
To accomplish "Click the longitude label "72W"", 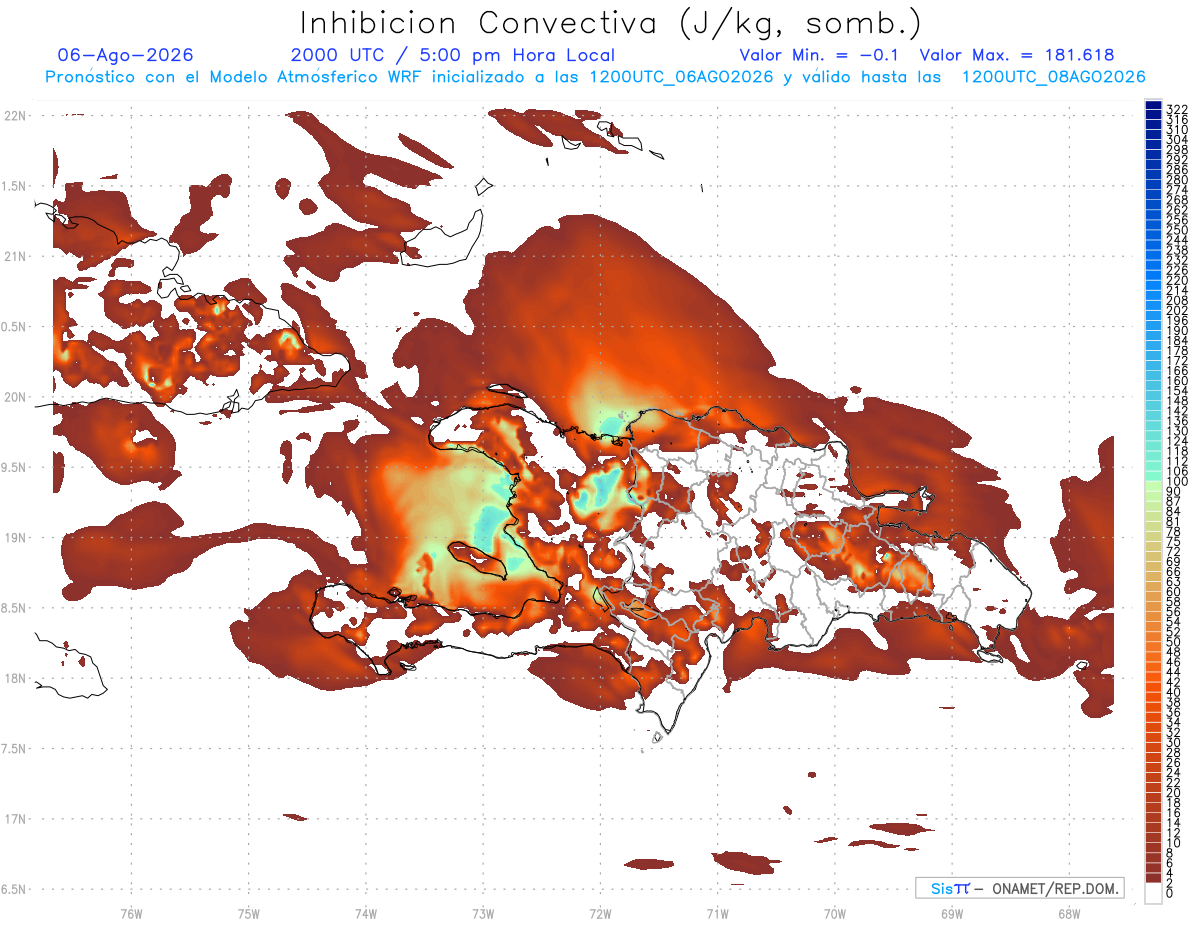I will click(x=600, y=914).
